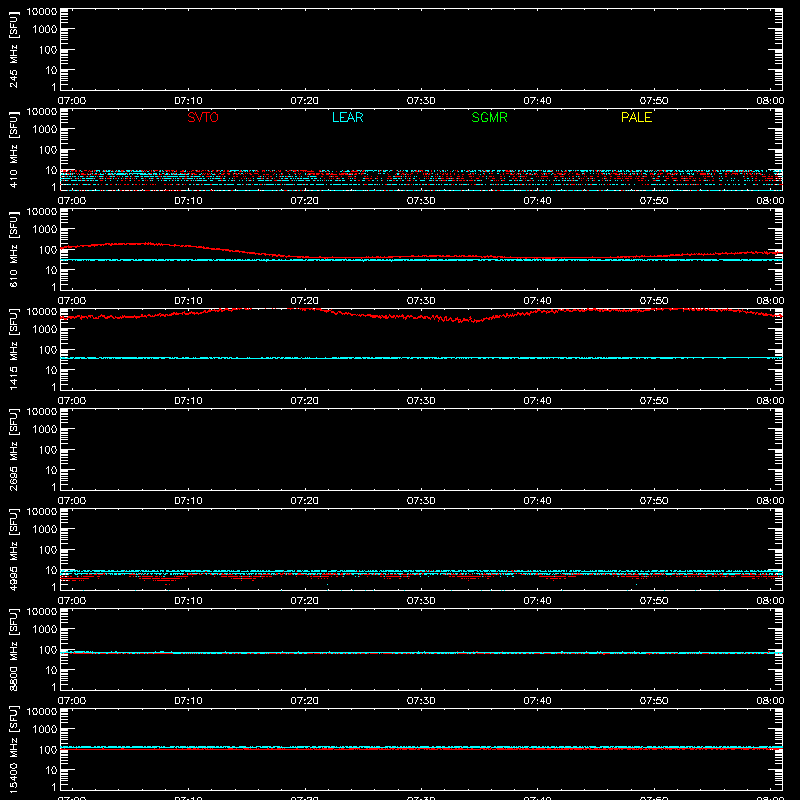This screenshot has height=800, width=800.
Task: Click the green SGMR station label
Action: click(489, 117)
